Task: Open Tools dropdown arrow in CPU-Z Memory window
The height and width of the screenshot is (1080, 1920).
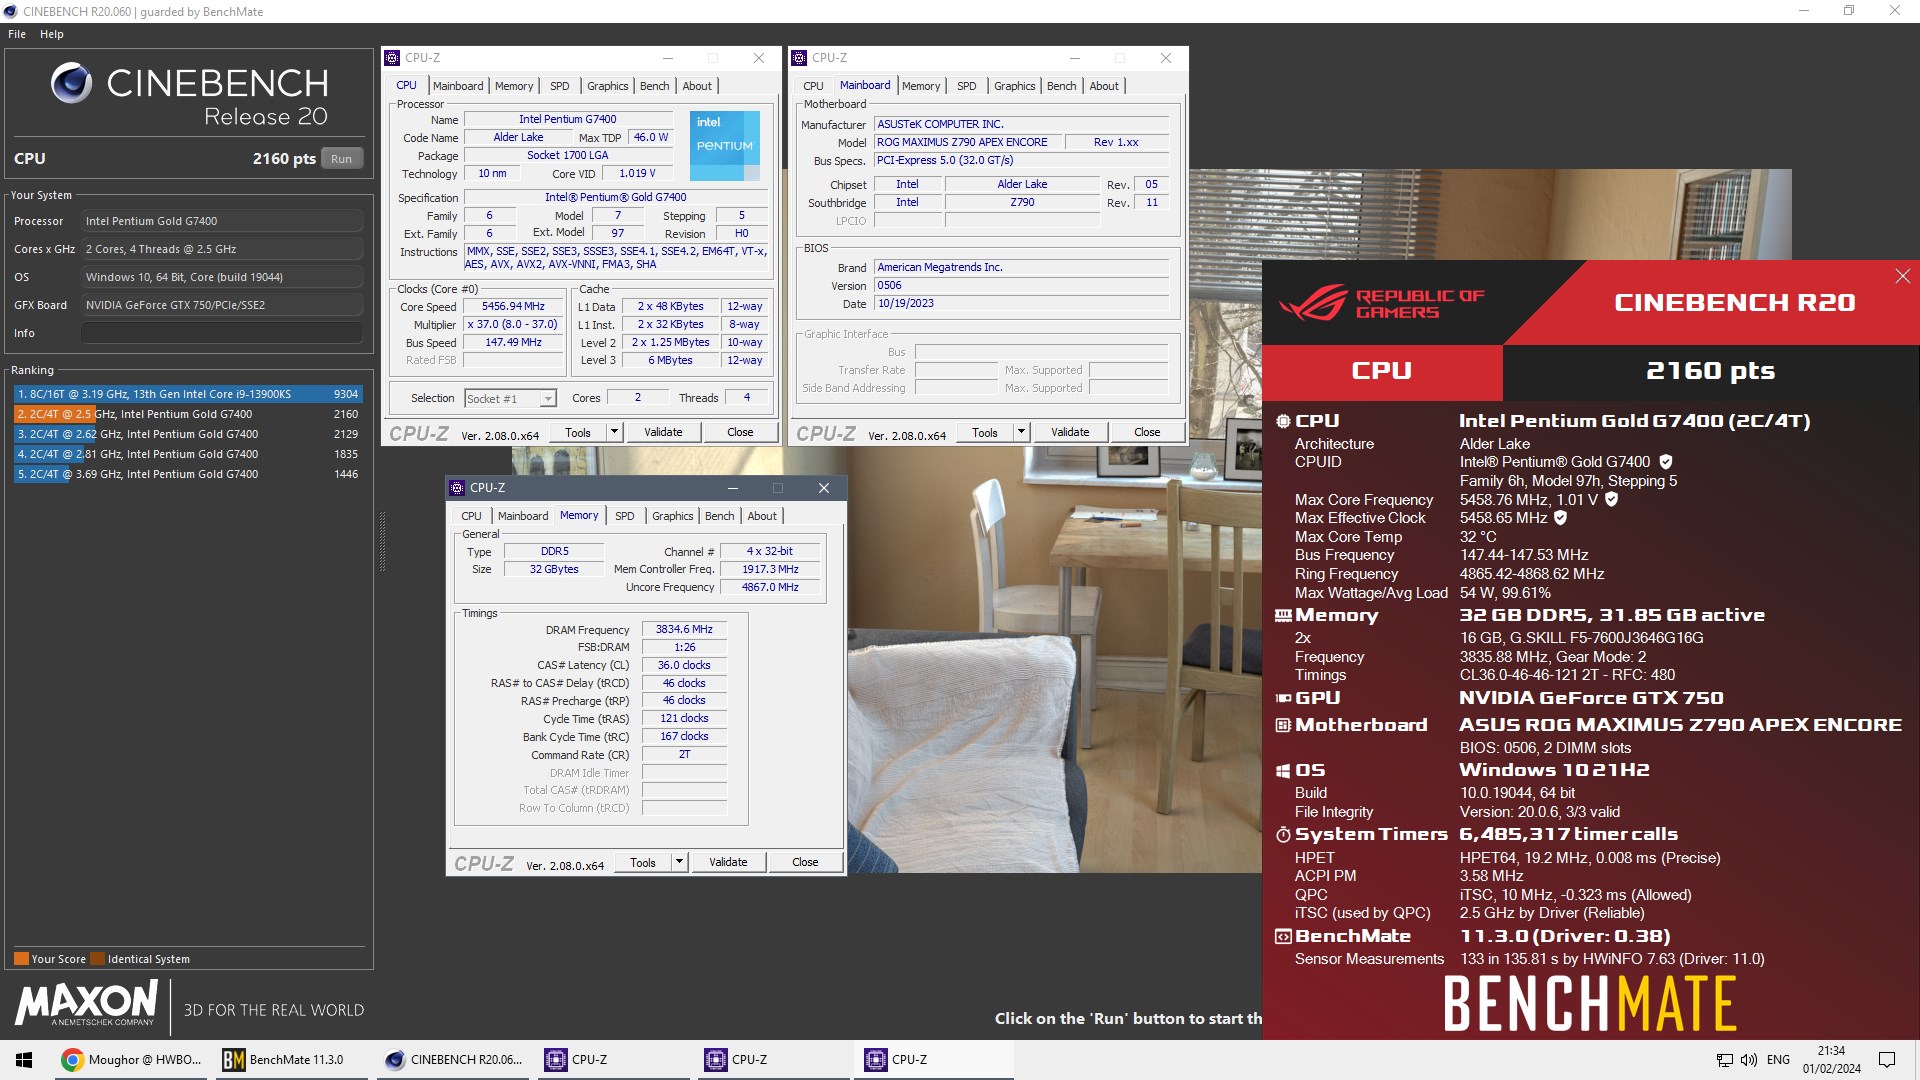Action: pyautogui.click(x=679, y=862)
